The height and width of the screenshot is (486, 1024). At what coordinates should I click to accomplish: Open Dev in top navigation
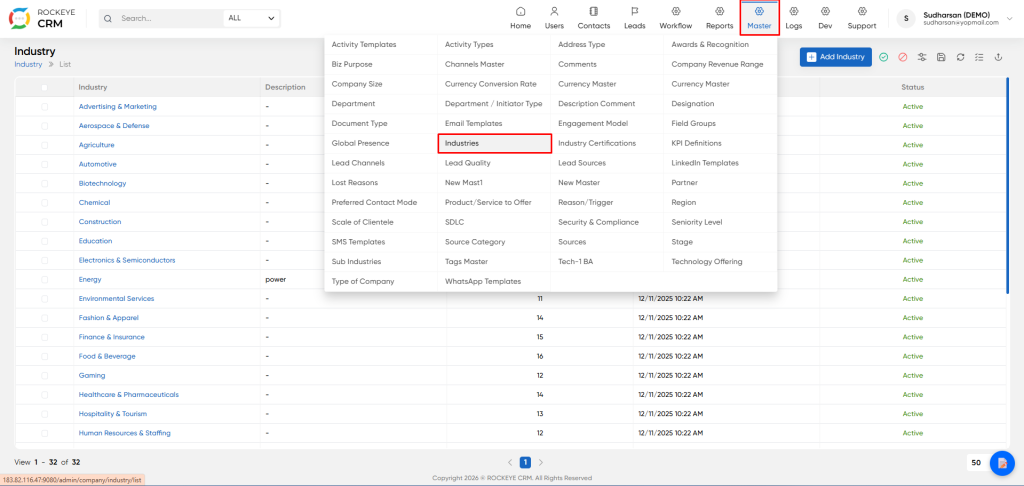pos(825,18)
